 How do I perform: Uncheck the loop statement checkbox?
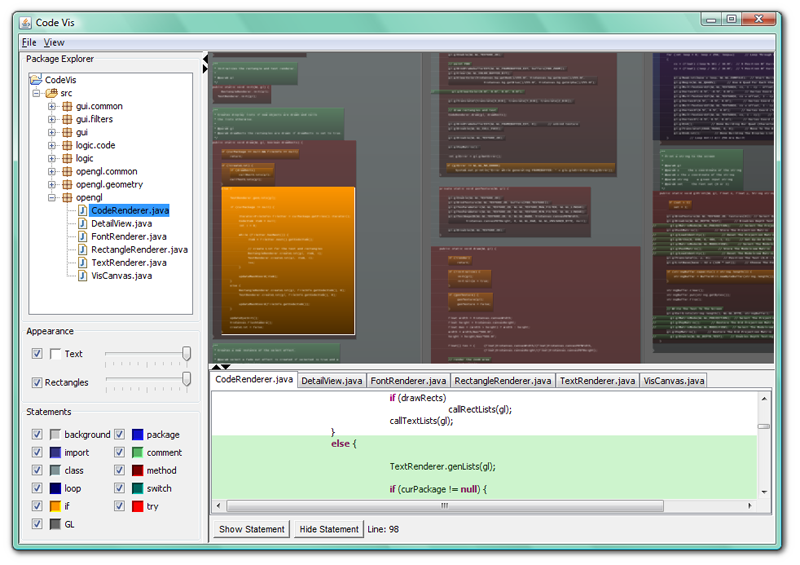(37, 488)
